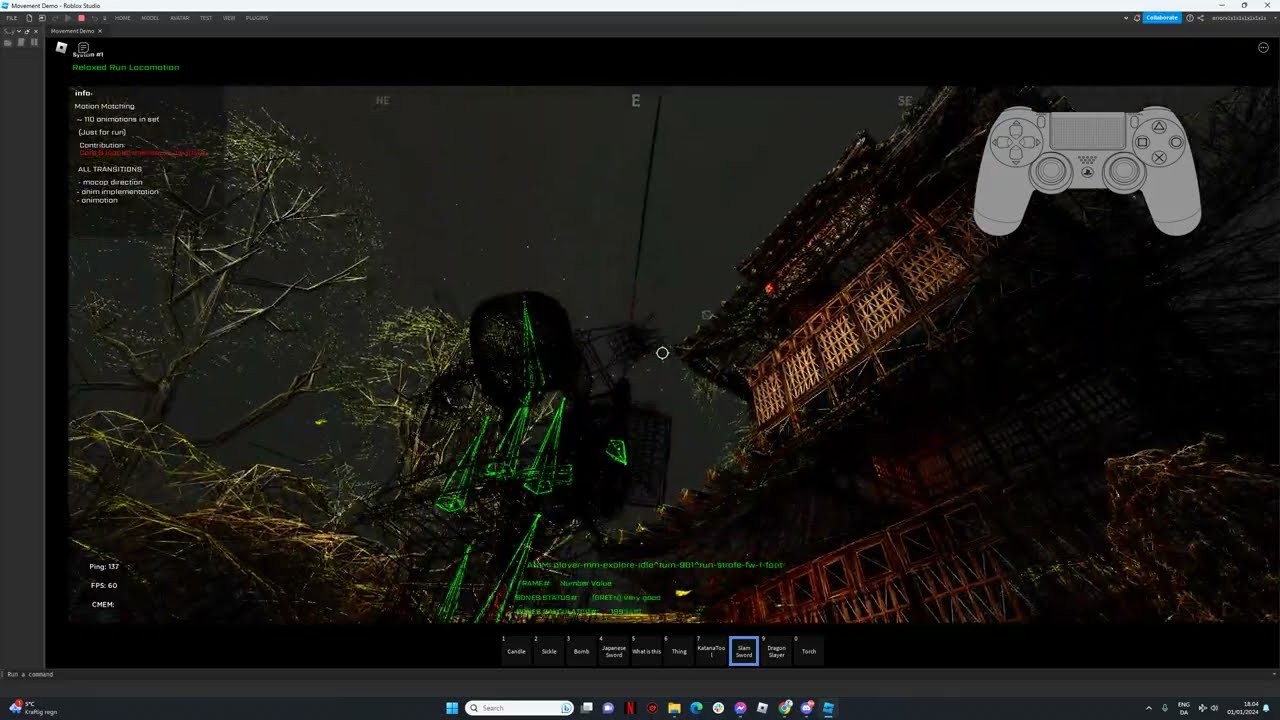Select the Torch hotbar slot
The height and width of the screenshot is (720, 1280).
click(x=809, y=651)
